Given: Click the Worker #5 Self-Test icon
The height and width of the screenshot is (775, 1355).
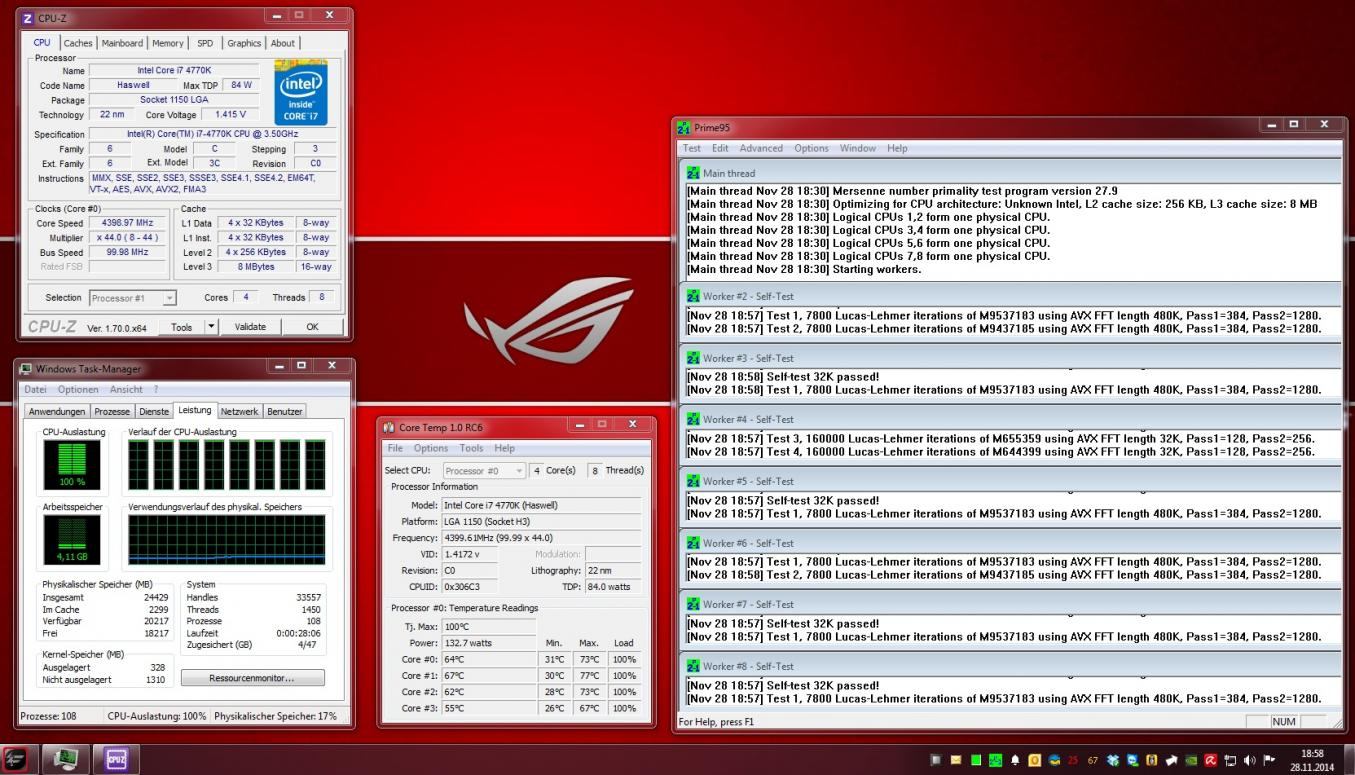Looking at the screenshot, I should [694, 481].
